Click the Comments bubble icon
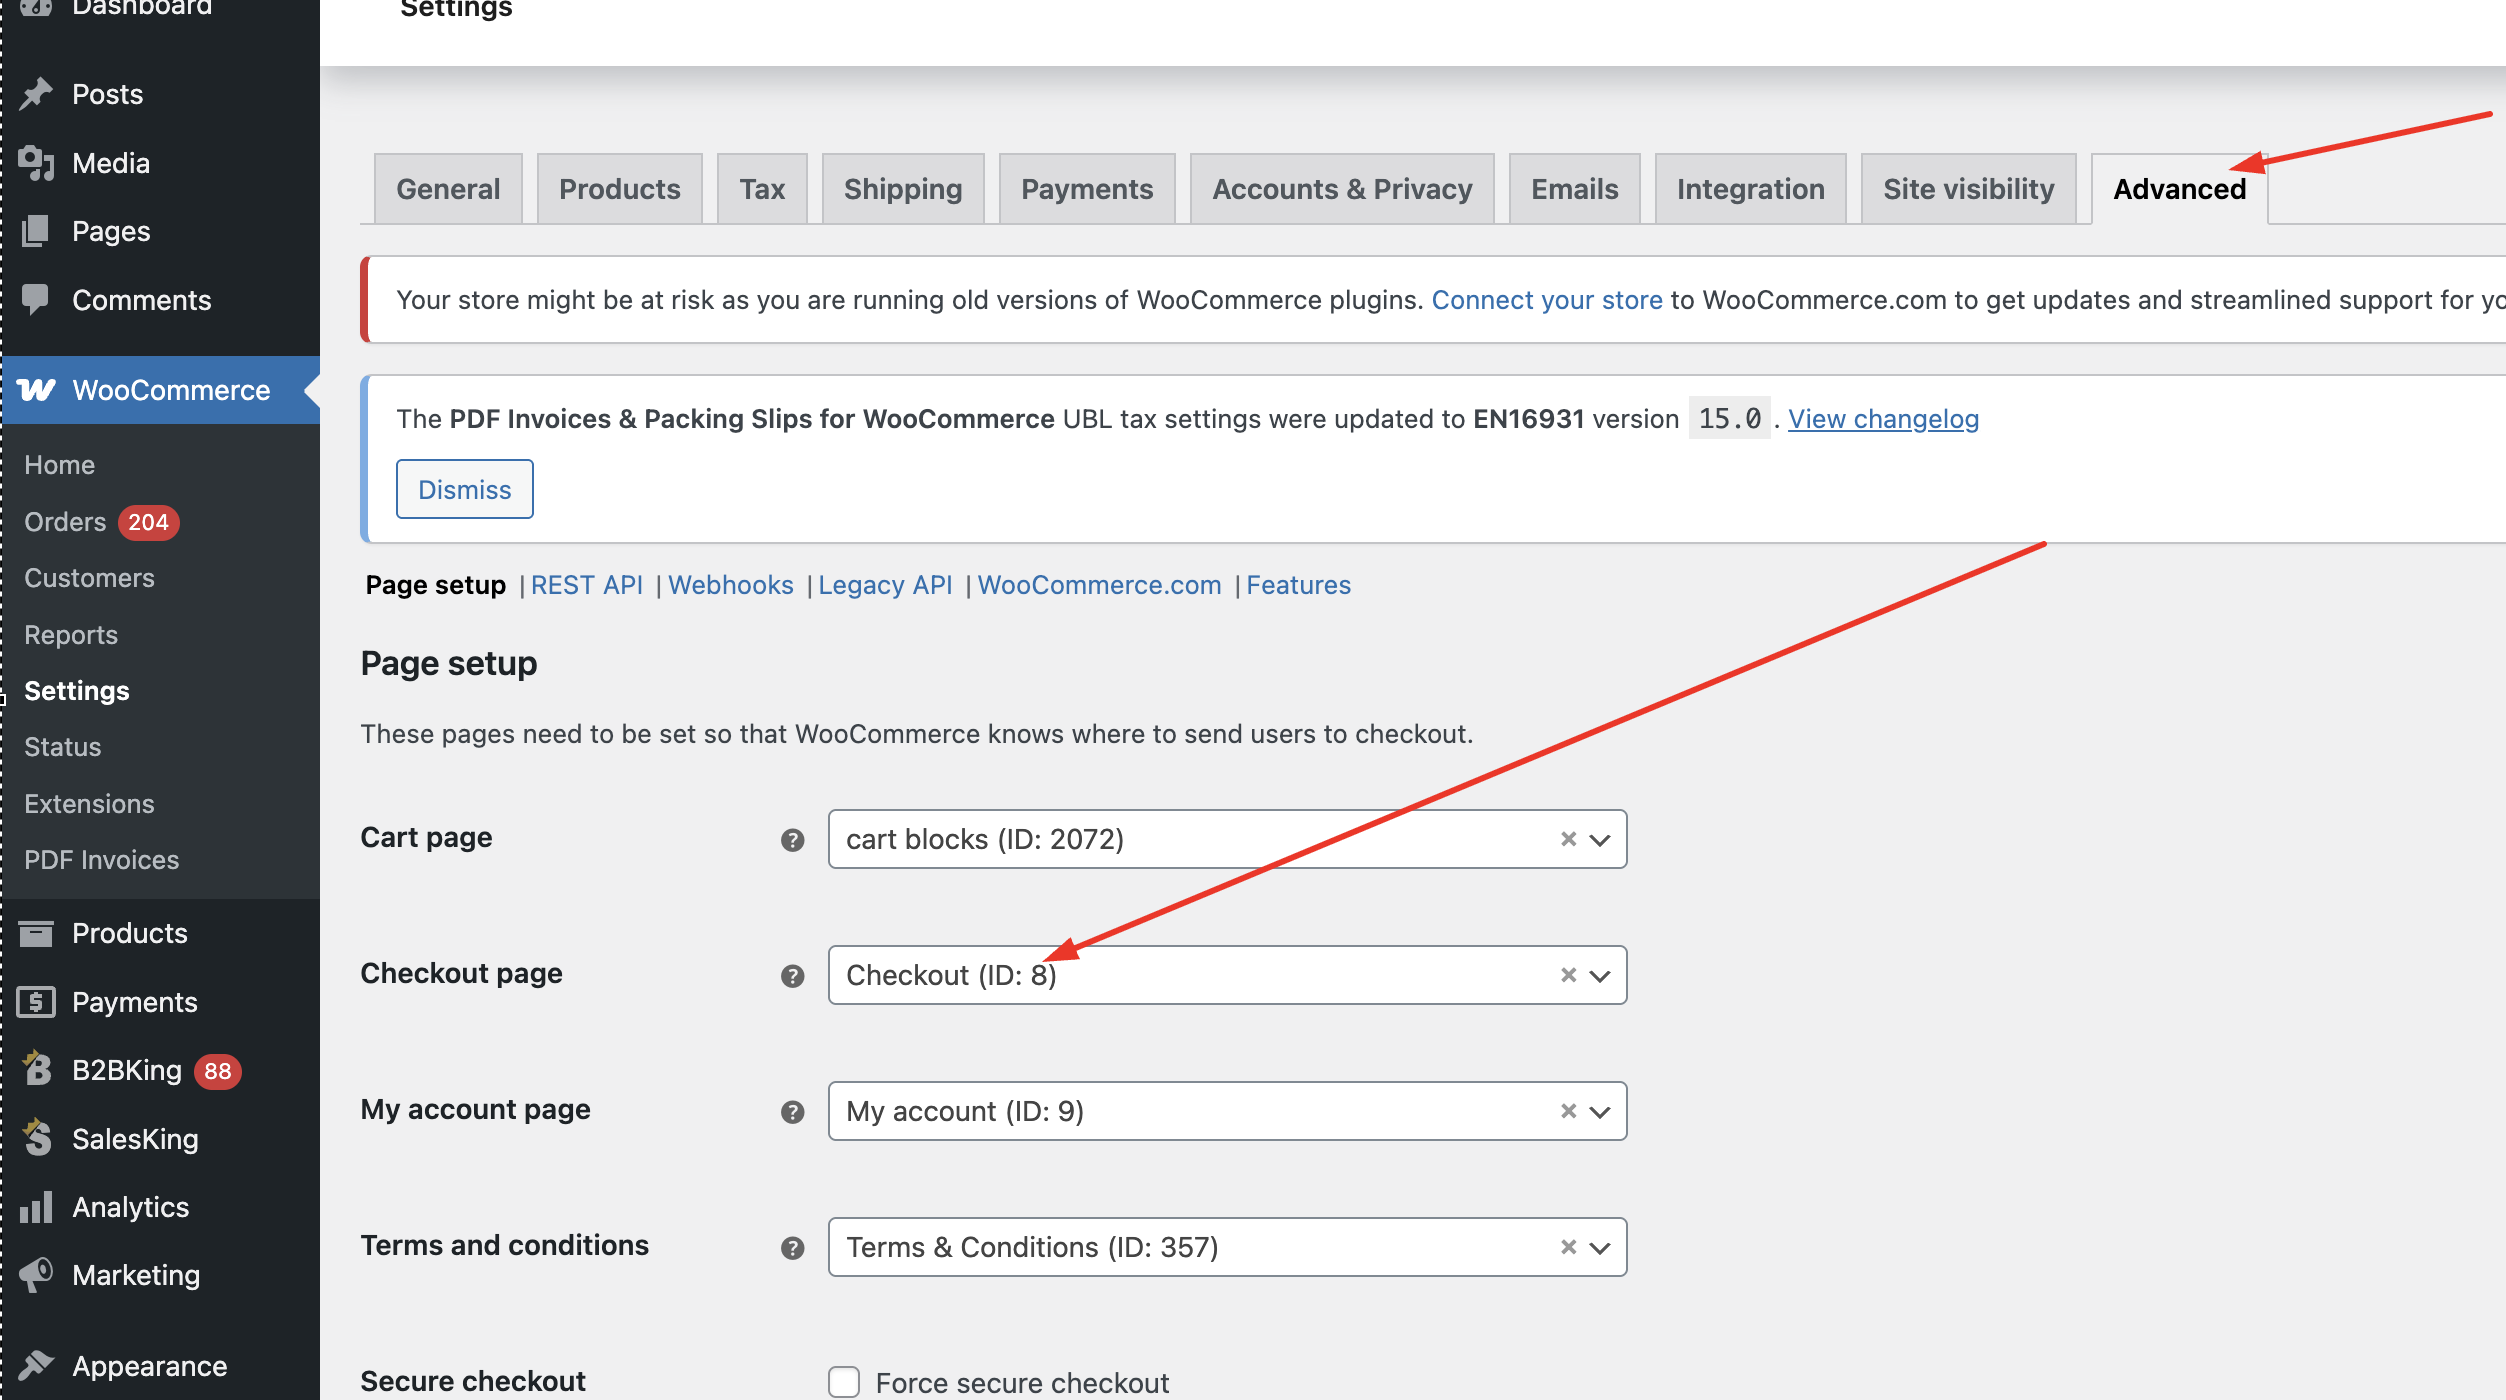 pos(36,300)
